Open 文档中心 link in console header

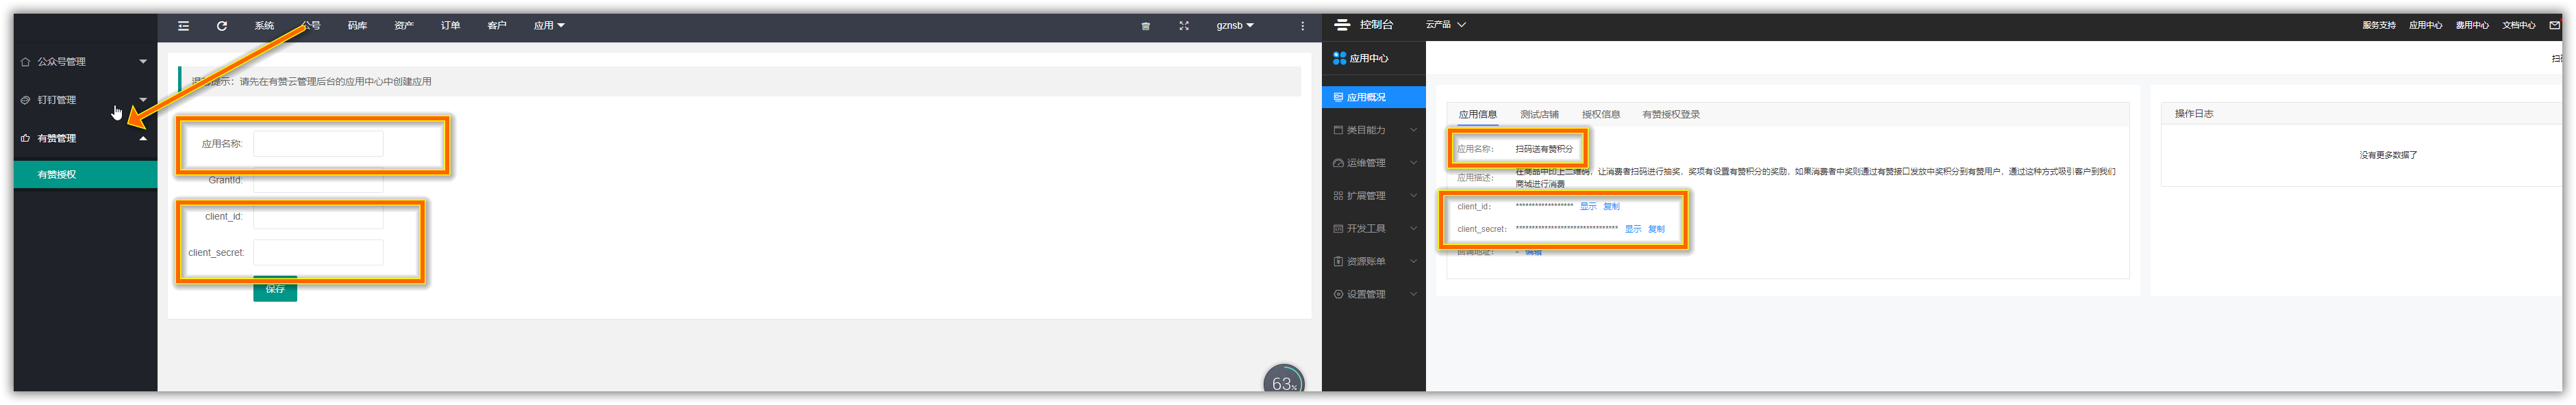[2518, 26]
